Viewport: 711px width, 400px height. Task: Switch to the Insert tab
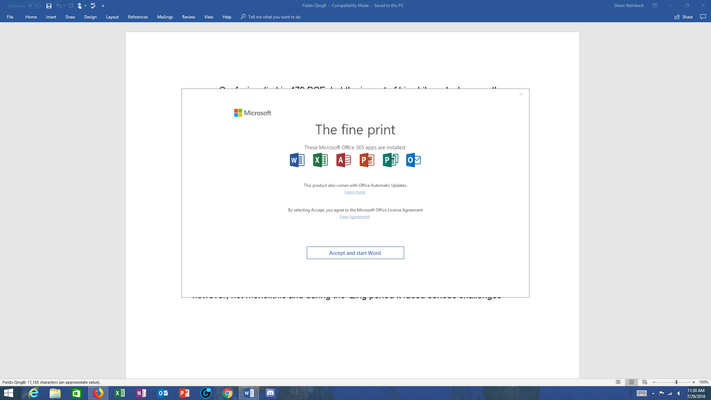(x=51, y=17)
